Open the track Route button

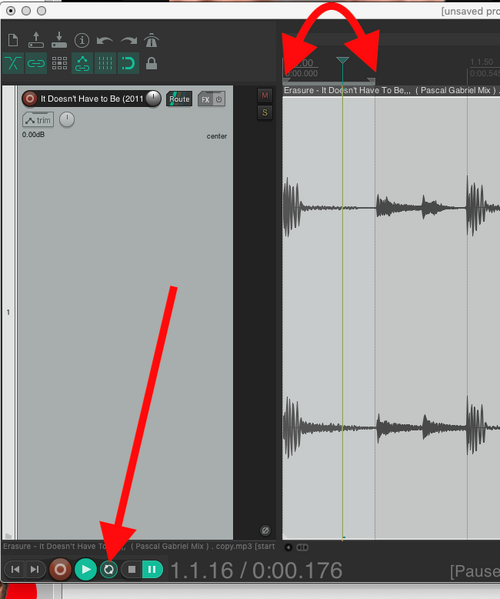[x=179, y=99]
